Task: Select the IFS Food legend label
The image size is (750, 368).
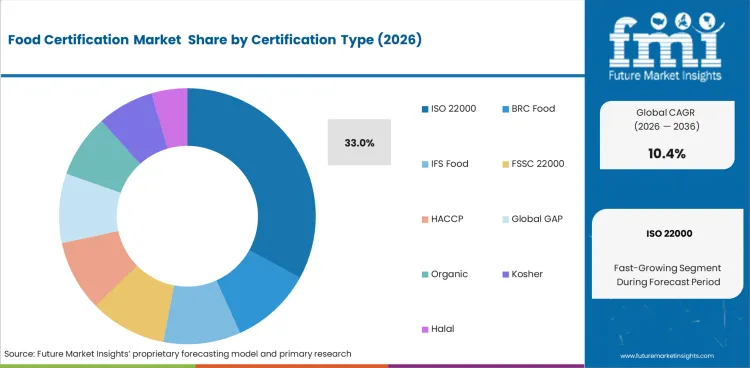Action: pyautogui.click(x=450, y=164)
